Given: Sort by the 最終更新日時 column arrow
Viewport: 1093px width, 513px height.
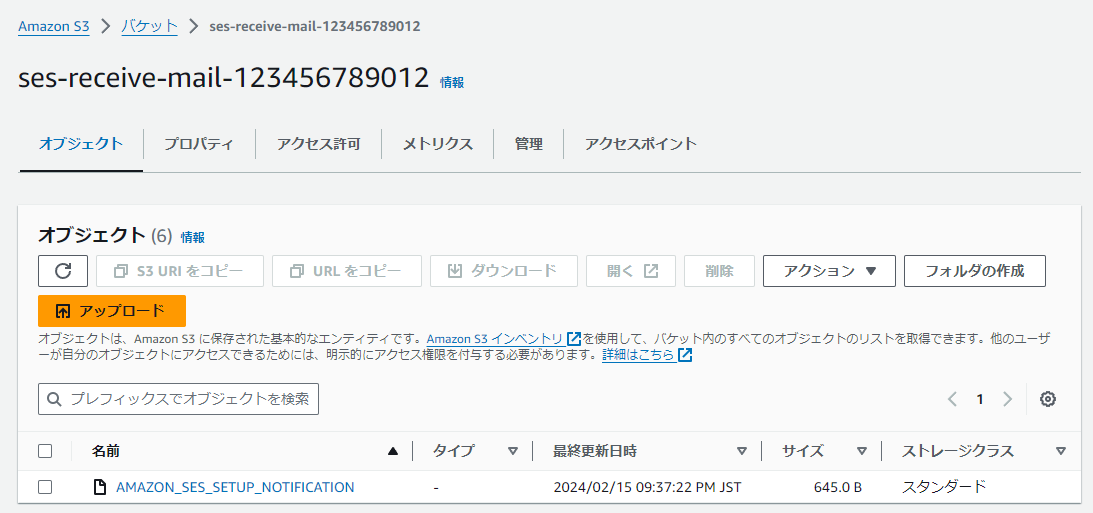Looking at the screenshot, I should (742, 451).
